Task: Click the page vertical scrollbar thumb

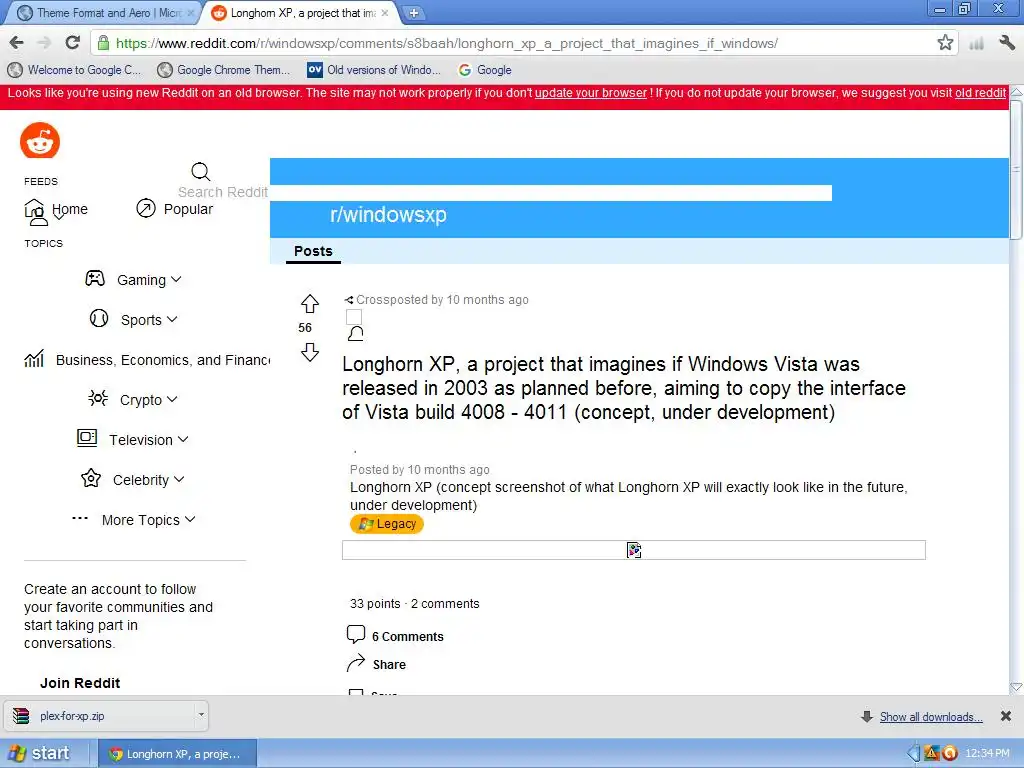Action: pyautogui.click(x=1016, y=170)
